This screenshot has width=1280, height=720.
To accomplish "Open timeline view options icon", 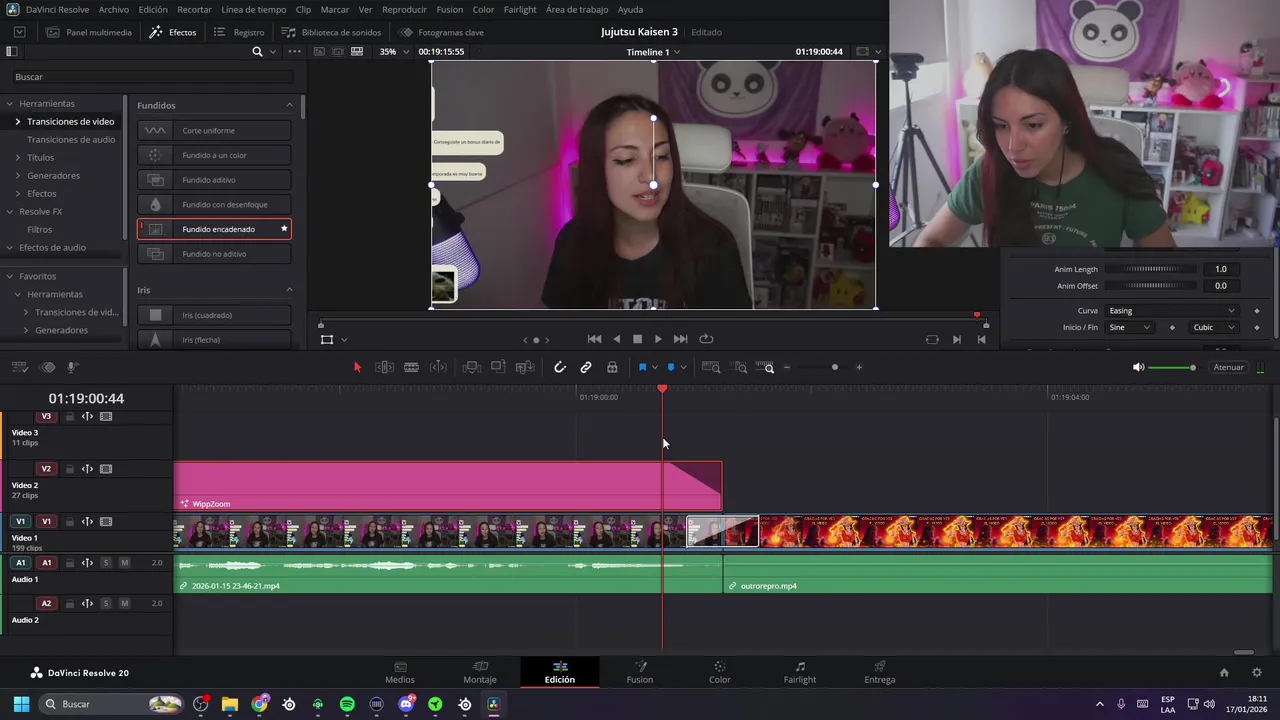I will tap(20, 367).
